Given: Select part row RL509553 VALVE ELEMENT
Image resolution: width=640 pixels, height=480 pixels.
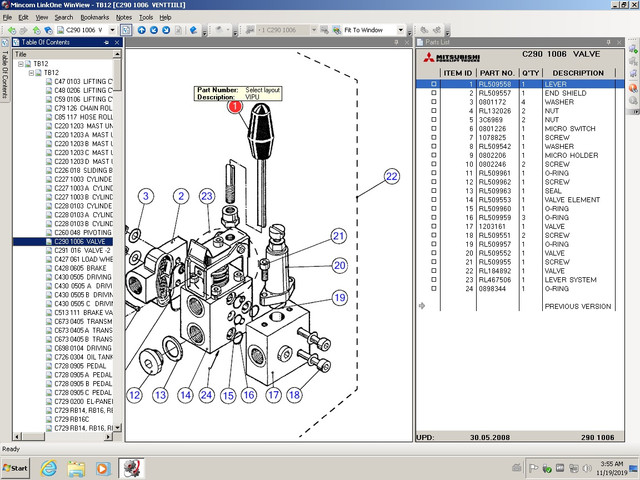Looking at the screenshot, I should pos(520,200).
